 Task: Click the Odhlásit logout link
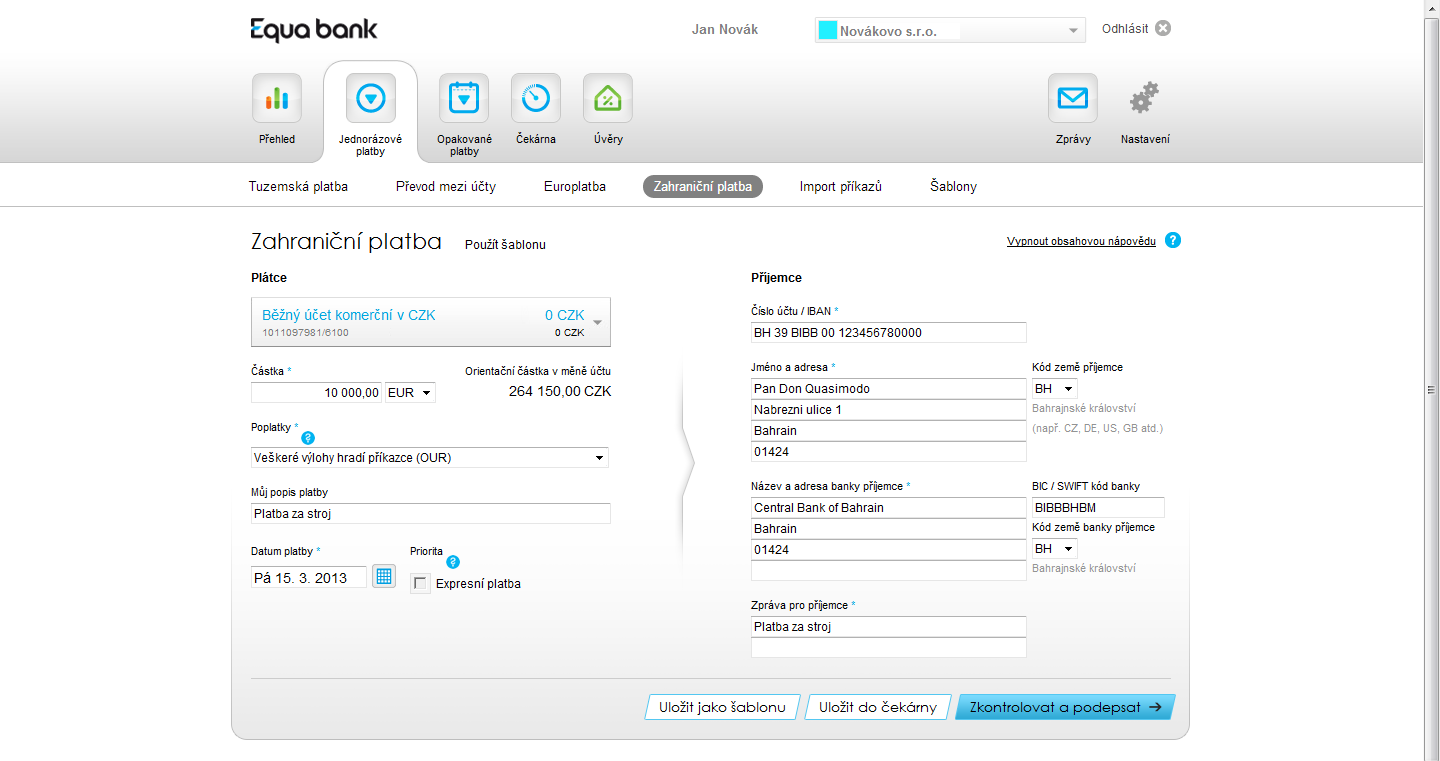click(1125, 28)
